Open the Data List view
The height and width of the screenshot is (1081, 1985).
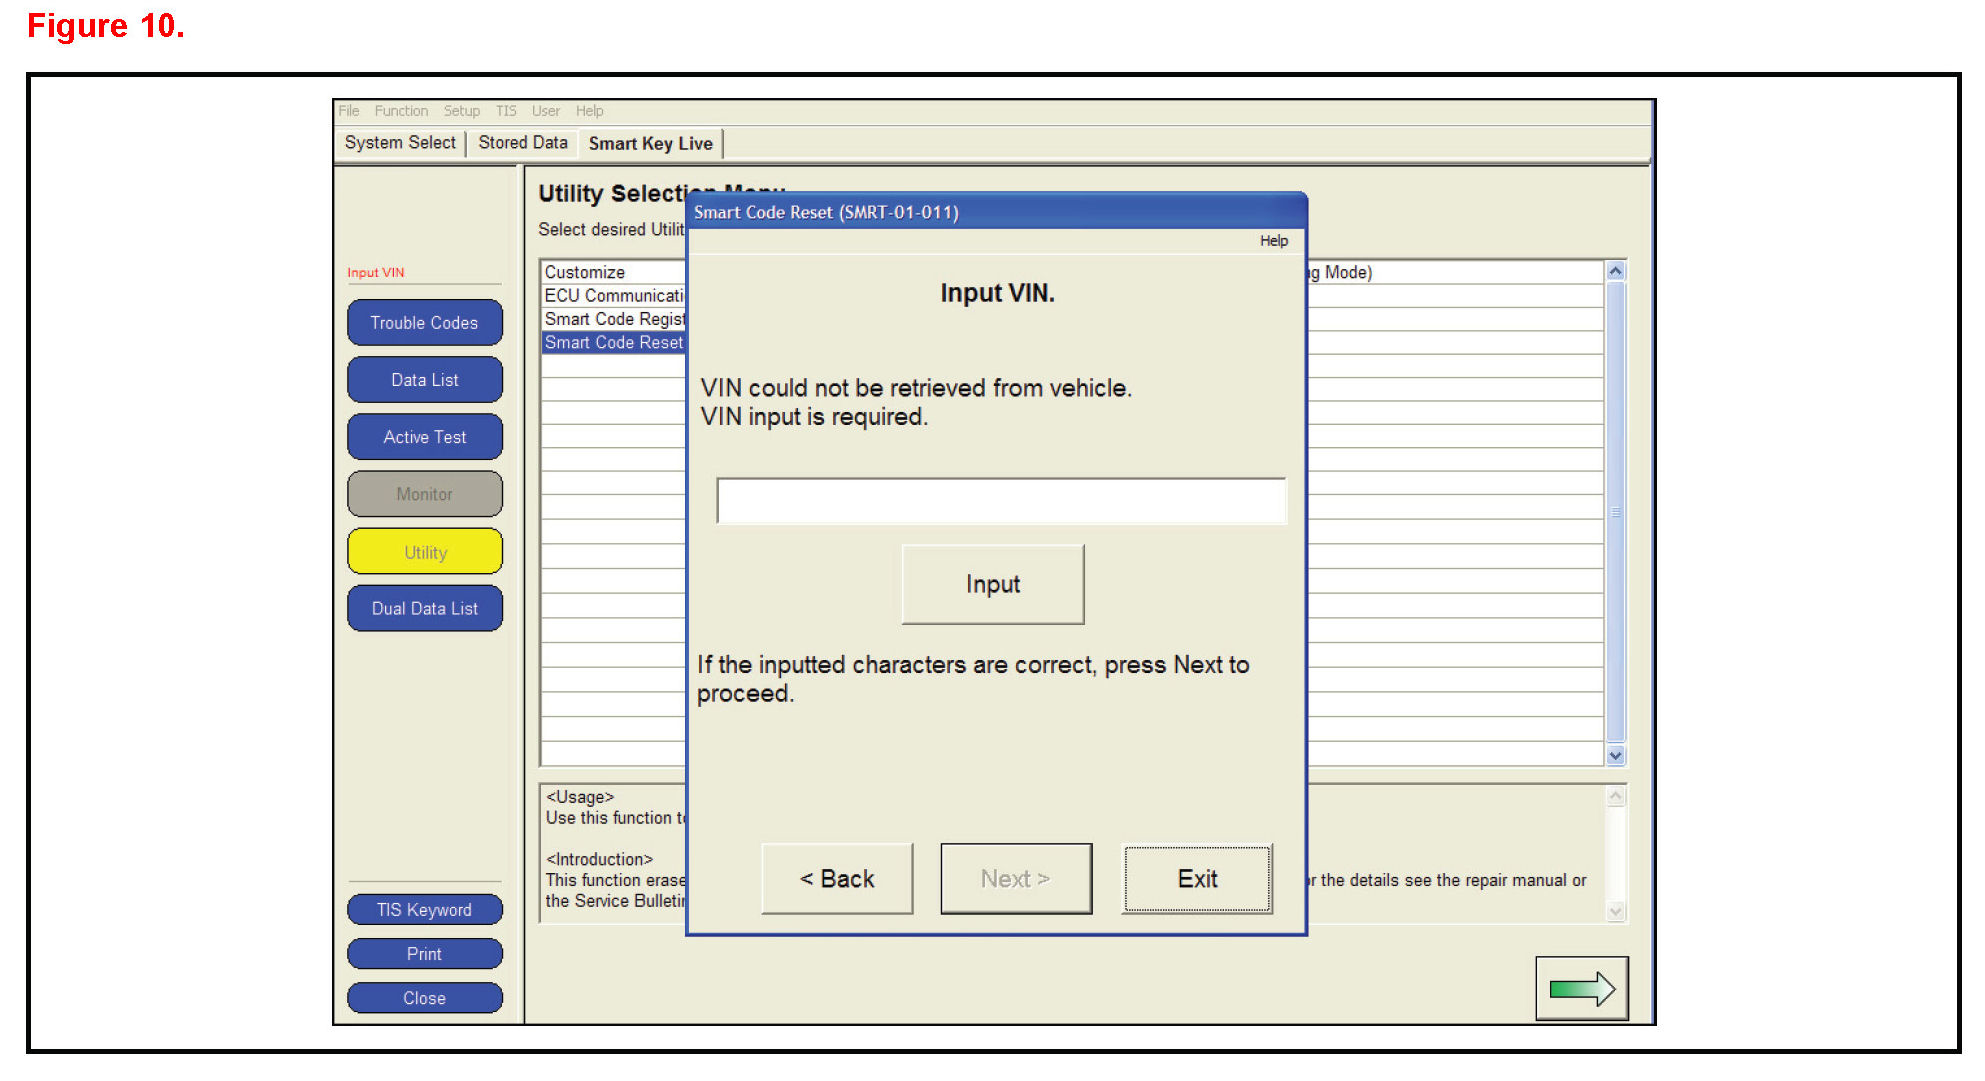(424, 380)
